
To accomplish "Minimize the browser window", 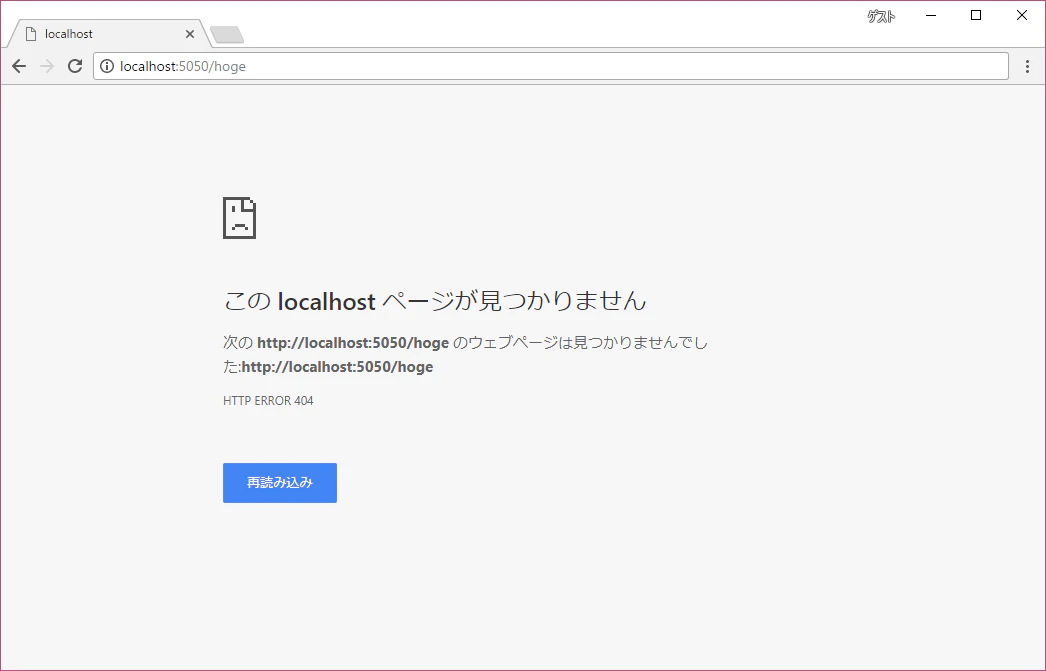I will click(x=931, y=15).
